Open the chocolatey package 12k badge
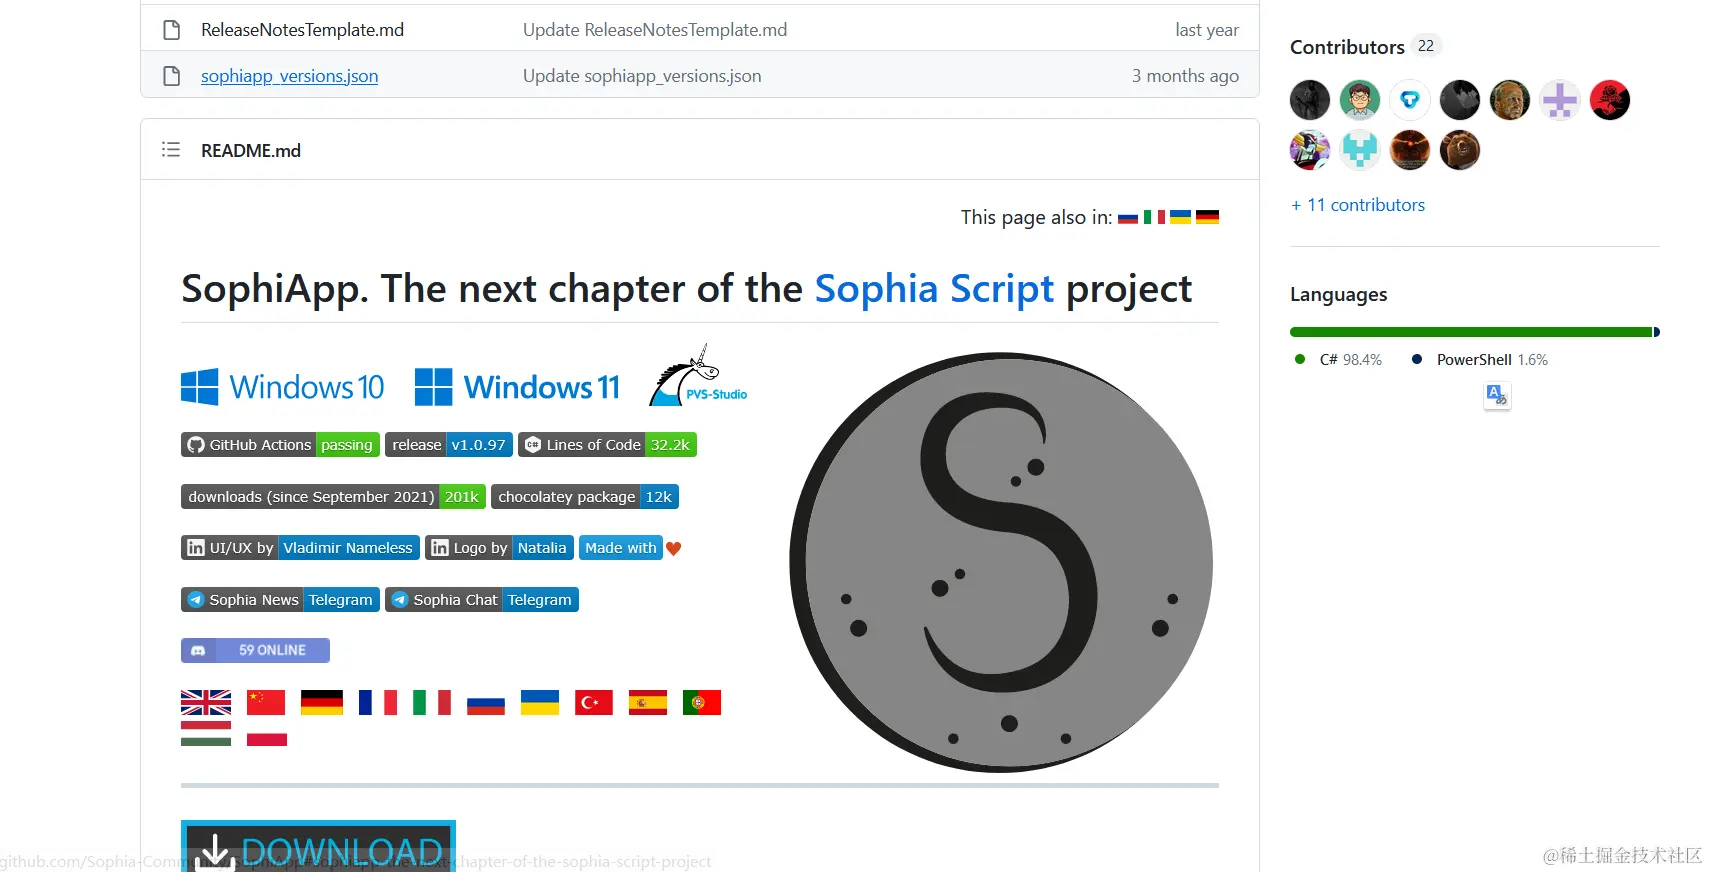This screenshot has height=872, width=1709. [x=585, y=497]
